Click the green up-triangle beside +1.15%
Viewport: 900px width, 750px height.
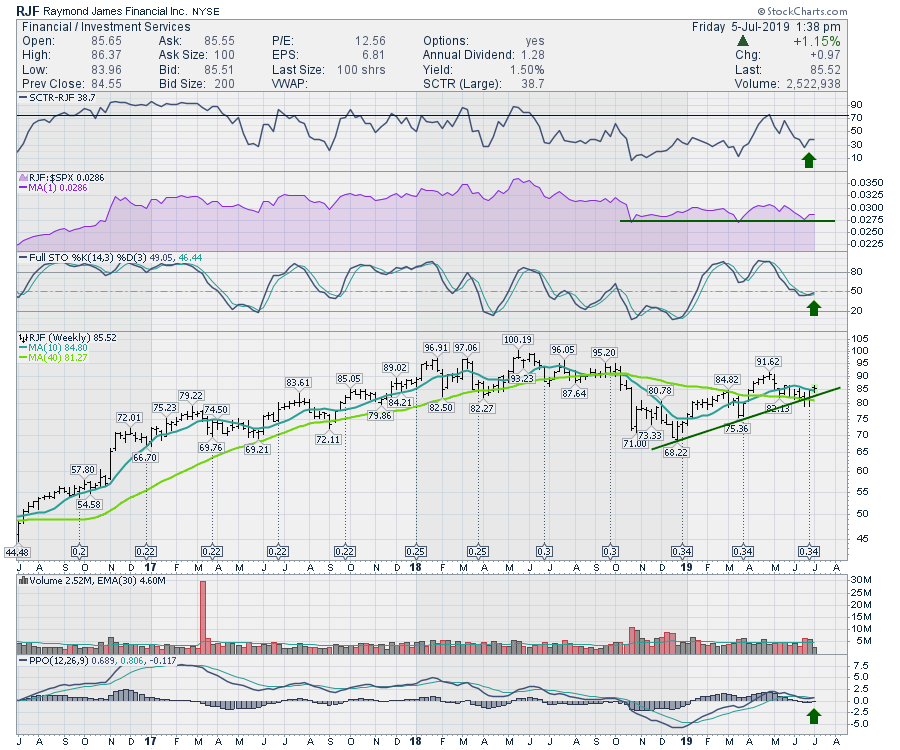pyautogui.click(x=743, y=41)
